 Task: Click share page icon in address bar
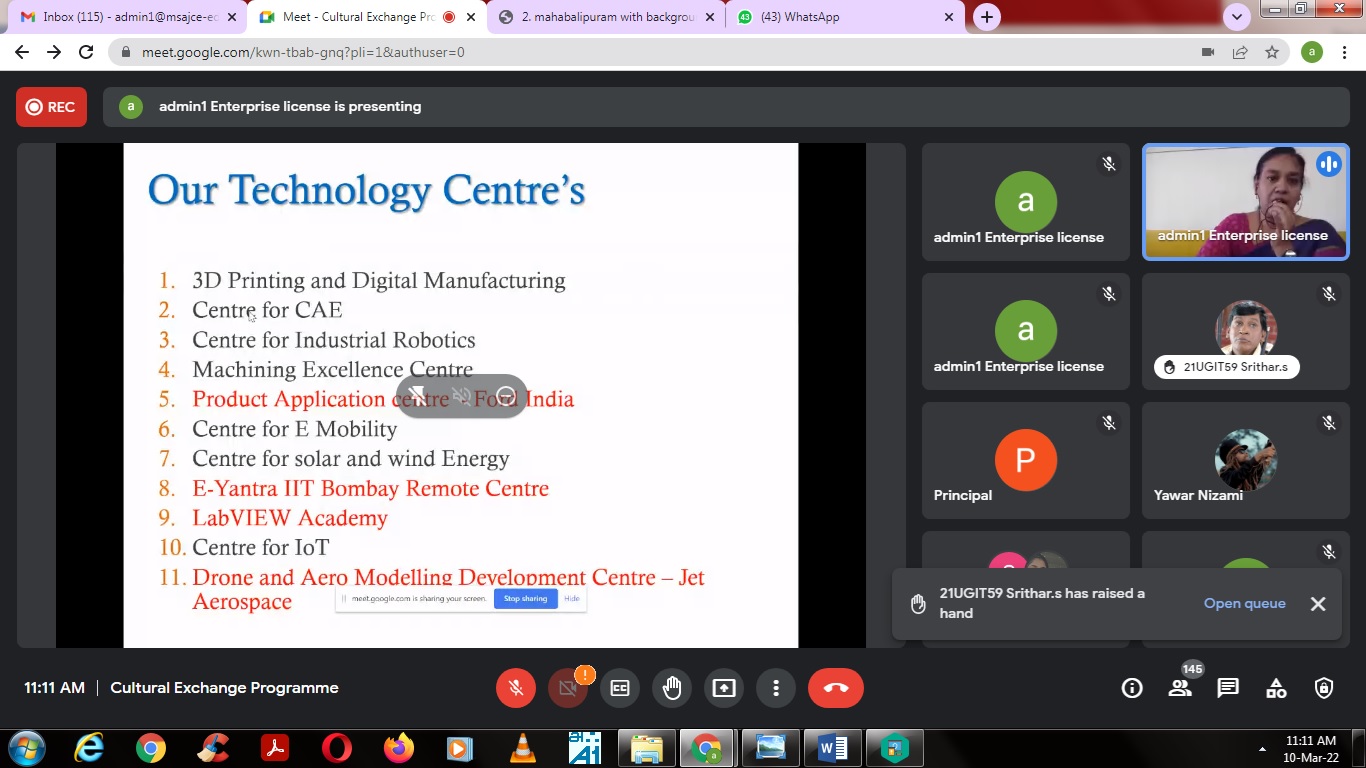(1240, 52)
